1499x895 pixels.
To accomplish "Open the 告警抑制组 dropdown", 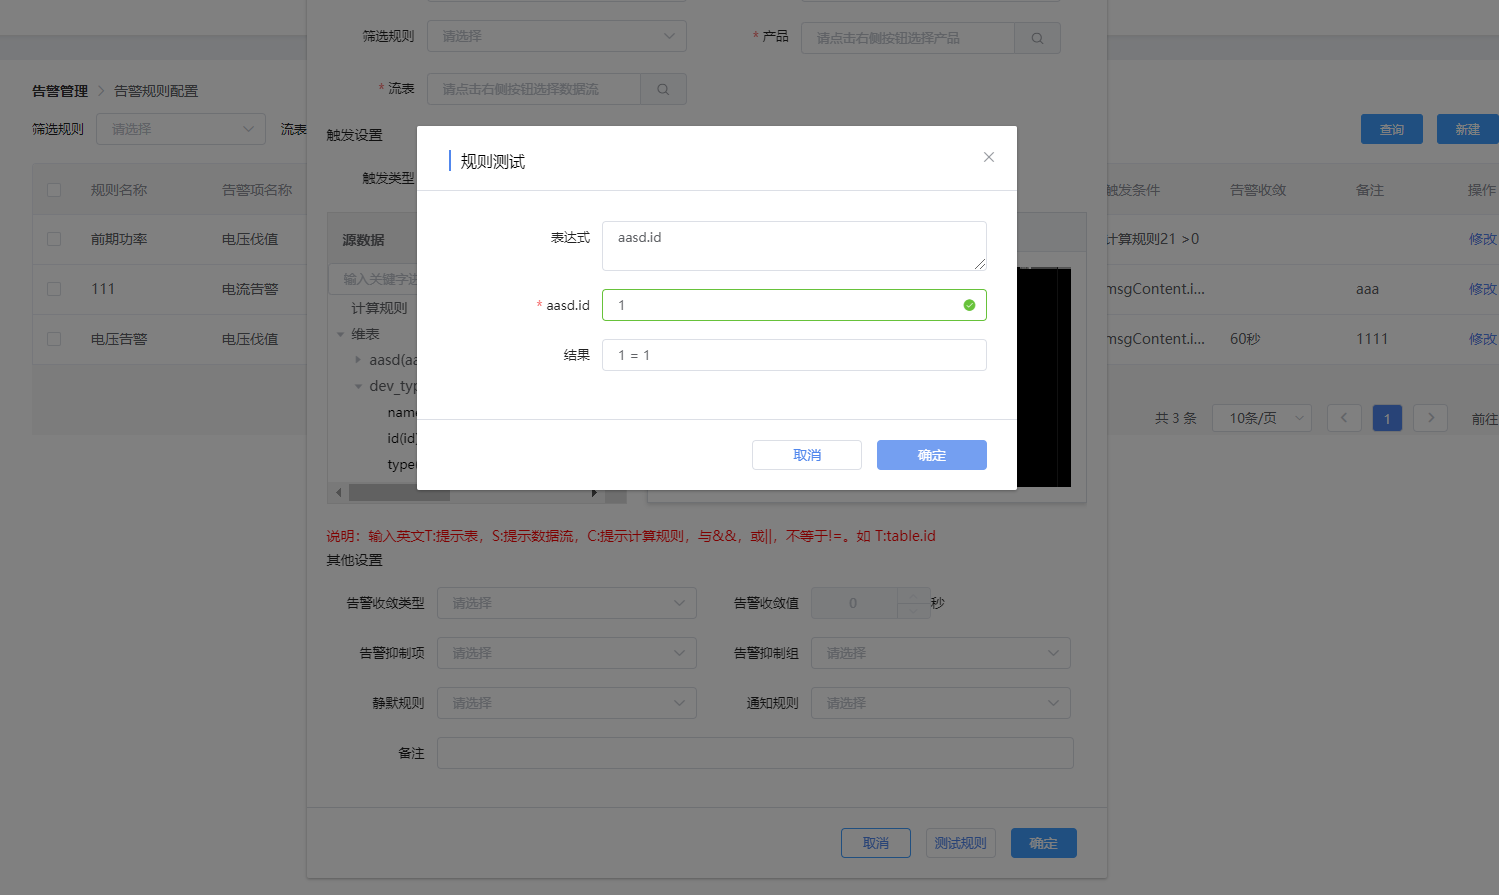I will point(941,653).
